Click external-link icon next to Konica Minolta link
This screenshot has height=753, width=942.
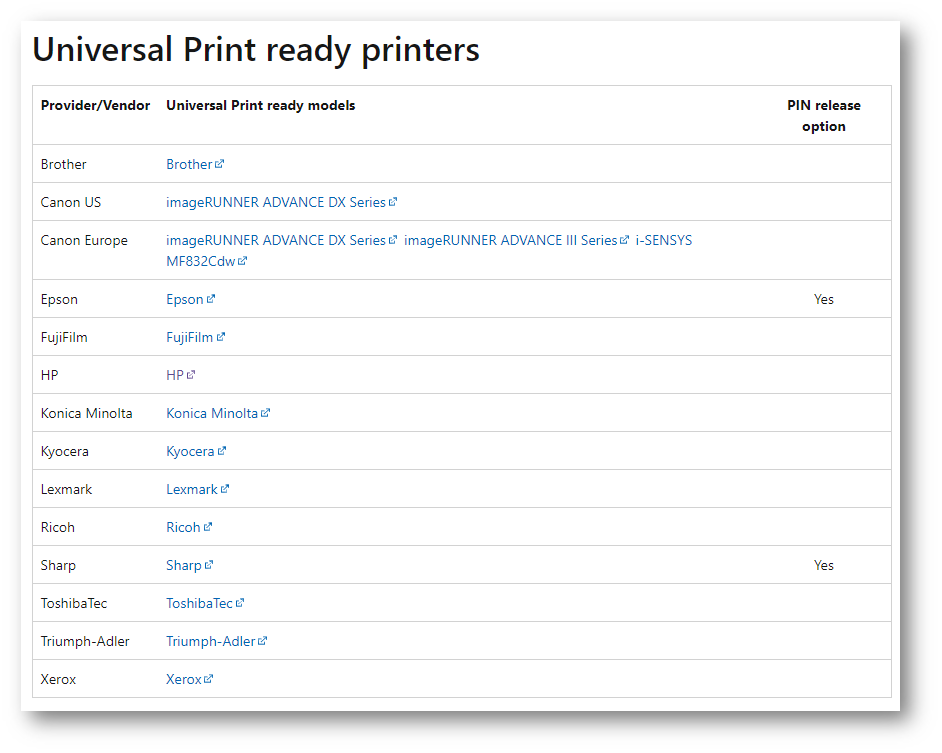[x=266, y=413]
